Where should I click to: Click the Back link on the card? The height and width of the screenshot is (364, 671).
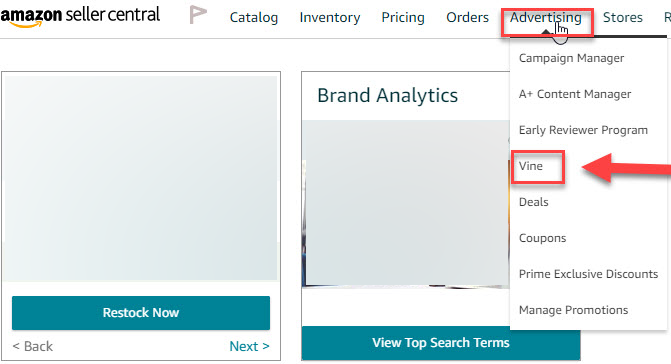tap(33, 346)
